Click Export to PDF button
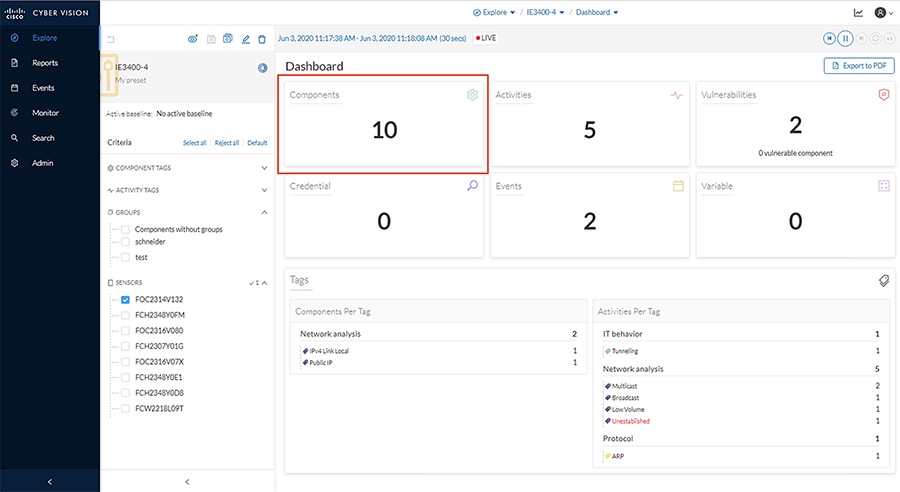Viewport: 900px width, 492px height. [859, 66]
